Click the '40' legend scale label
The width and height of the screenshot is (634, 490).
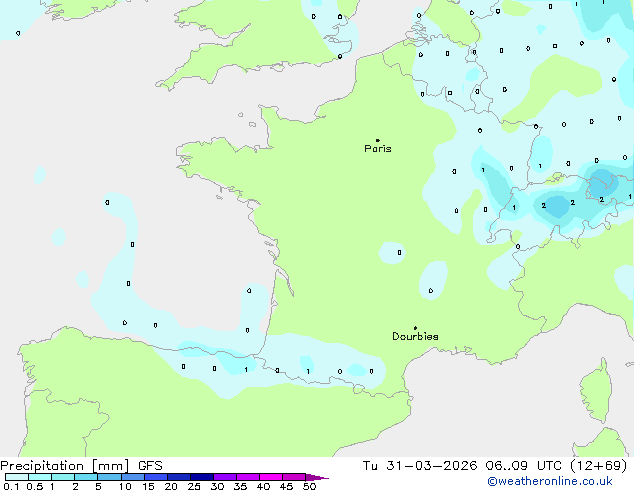pyautogui.click(x=263, y=486)
